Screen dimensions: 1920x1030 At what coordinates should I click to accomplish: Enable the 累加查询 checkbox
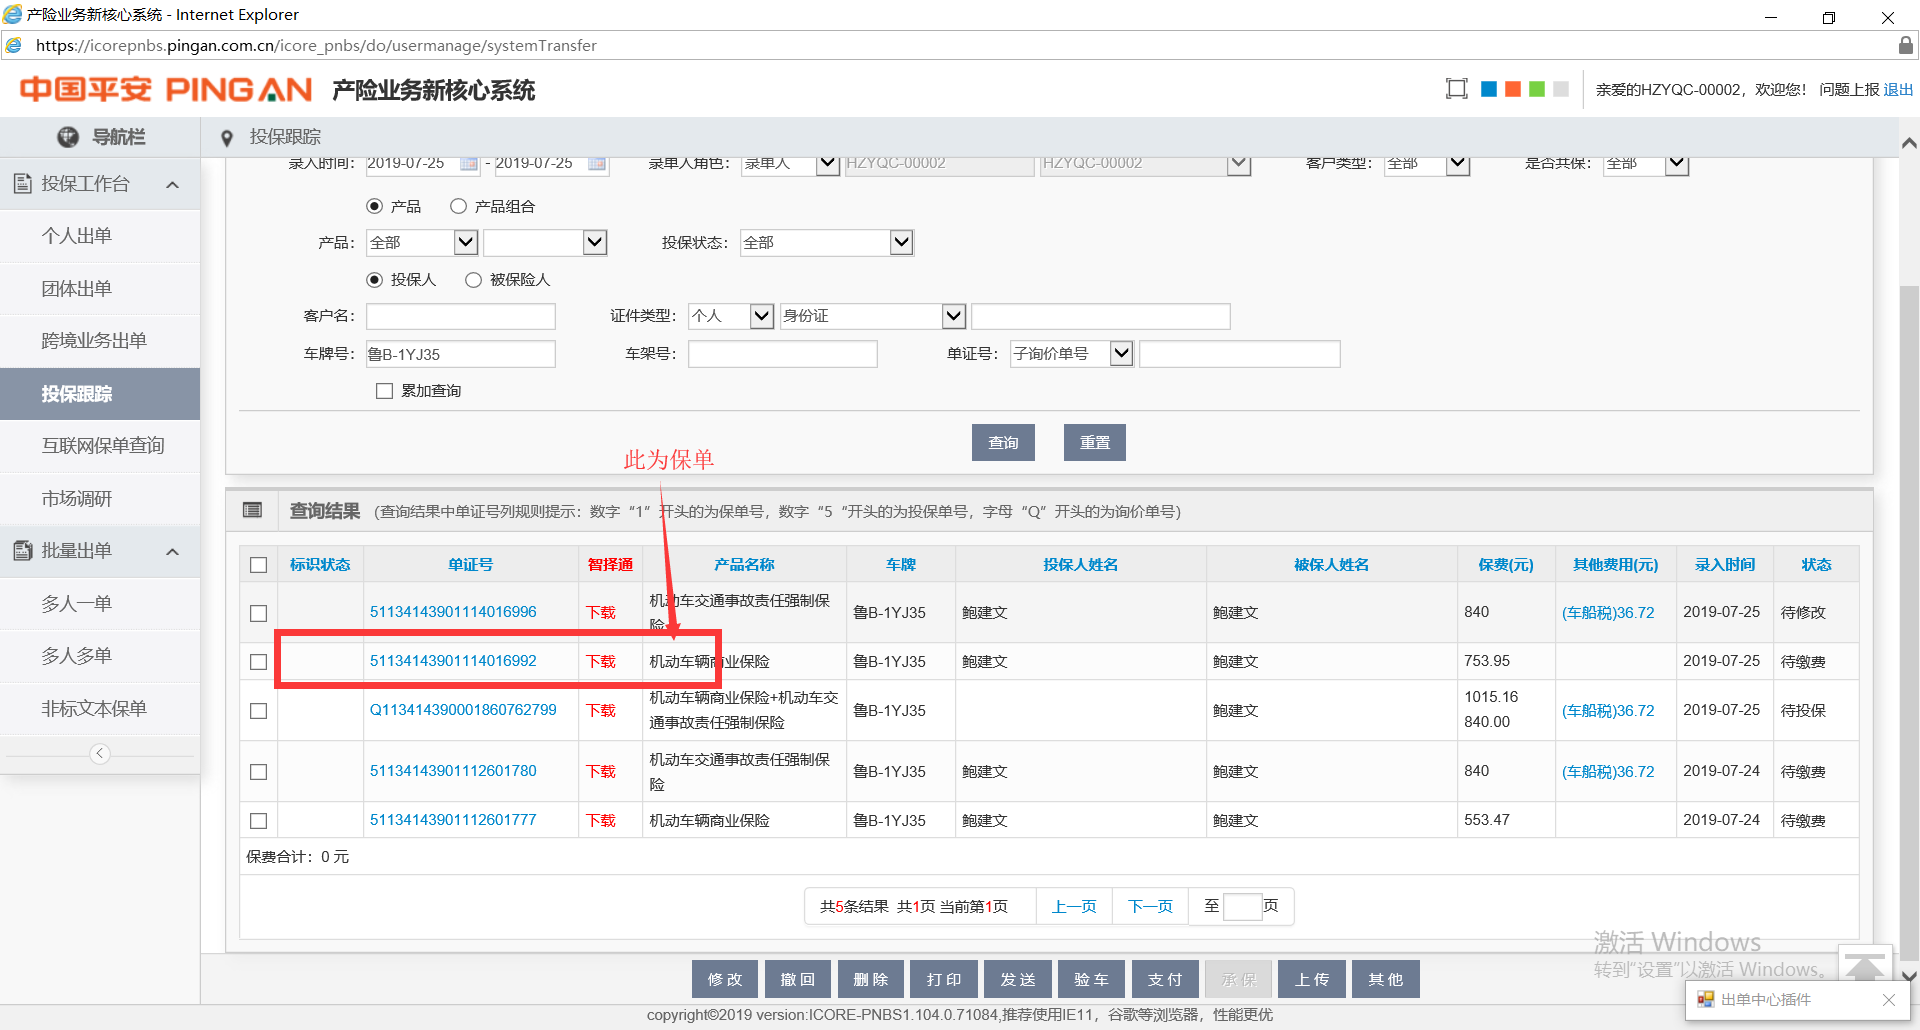coord(384,391)
